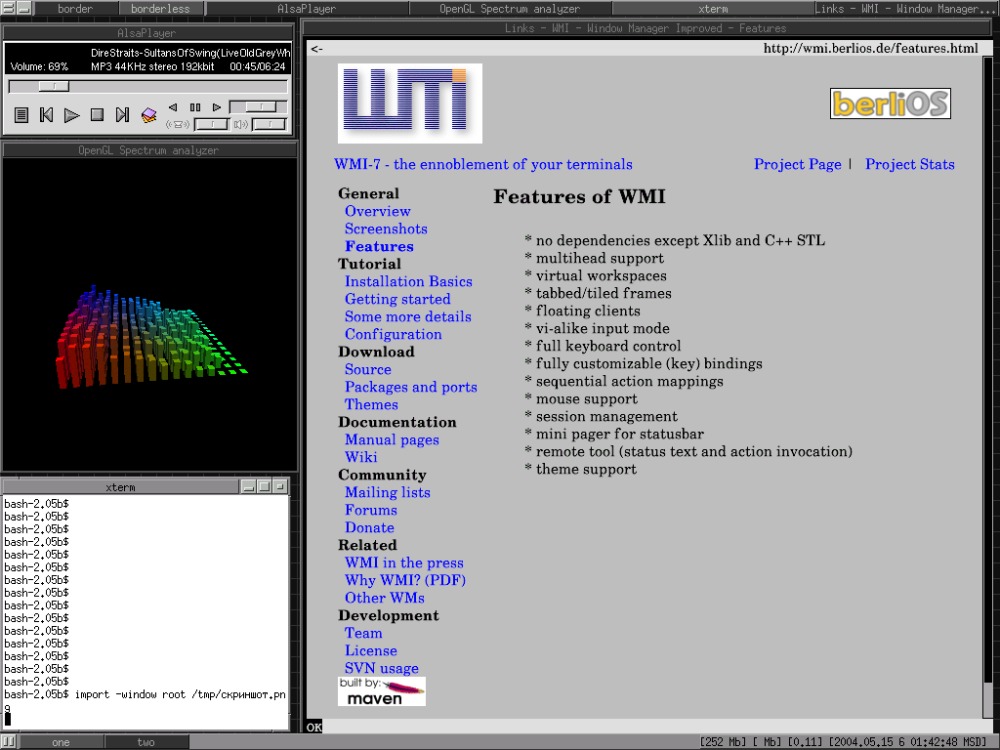Viewport: 1000px width, 750px height.
Task: Open Why WMI? (PDF) link
Action: coord(405,580)
